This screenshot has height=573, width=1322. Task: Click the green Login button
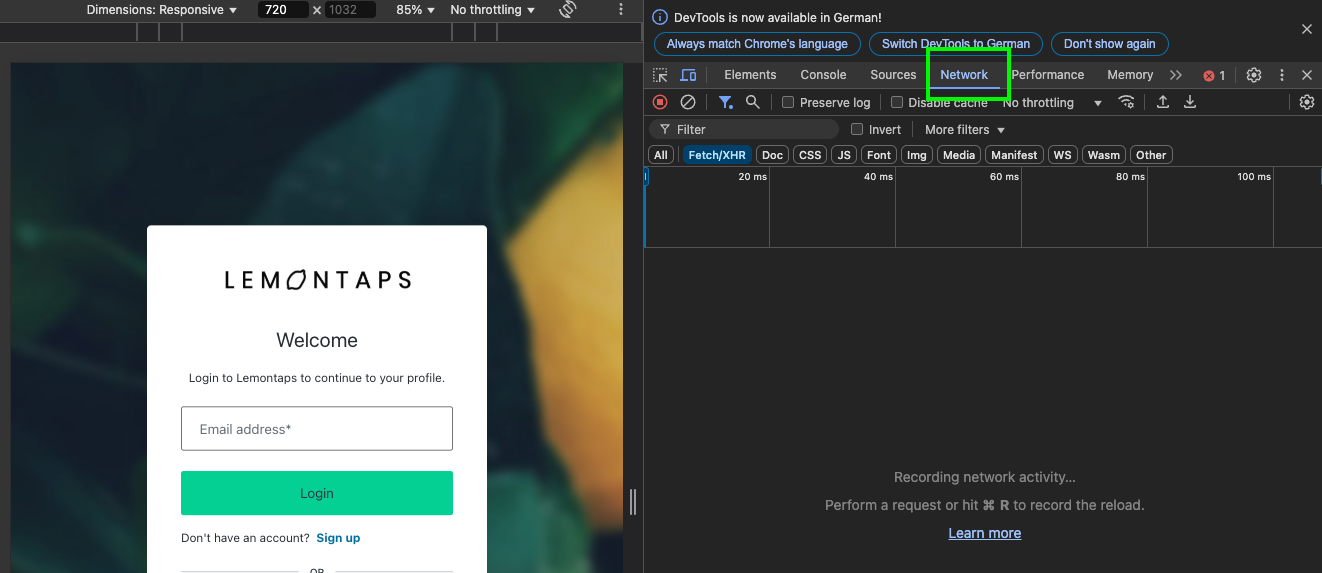317,493
